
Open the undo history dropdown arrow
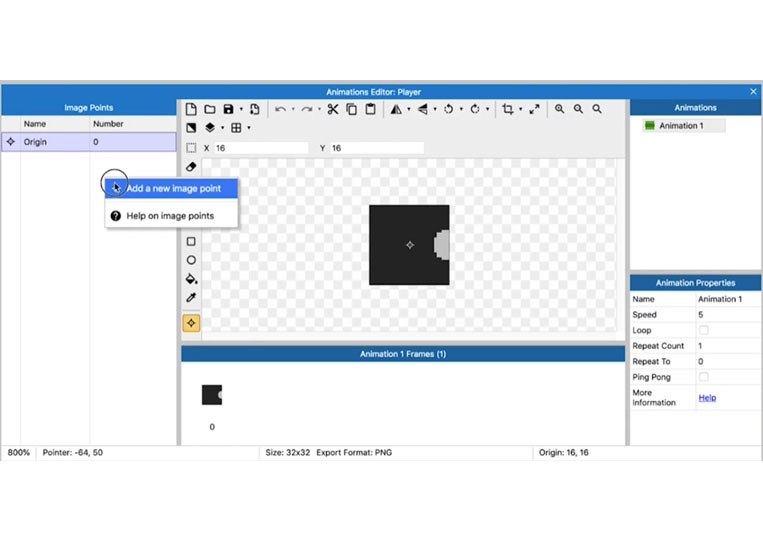point(293,109)
